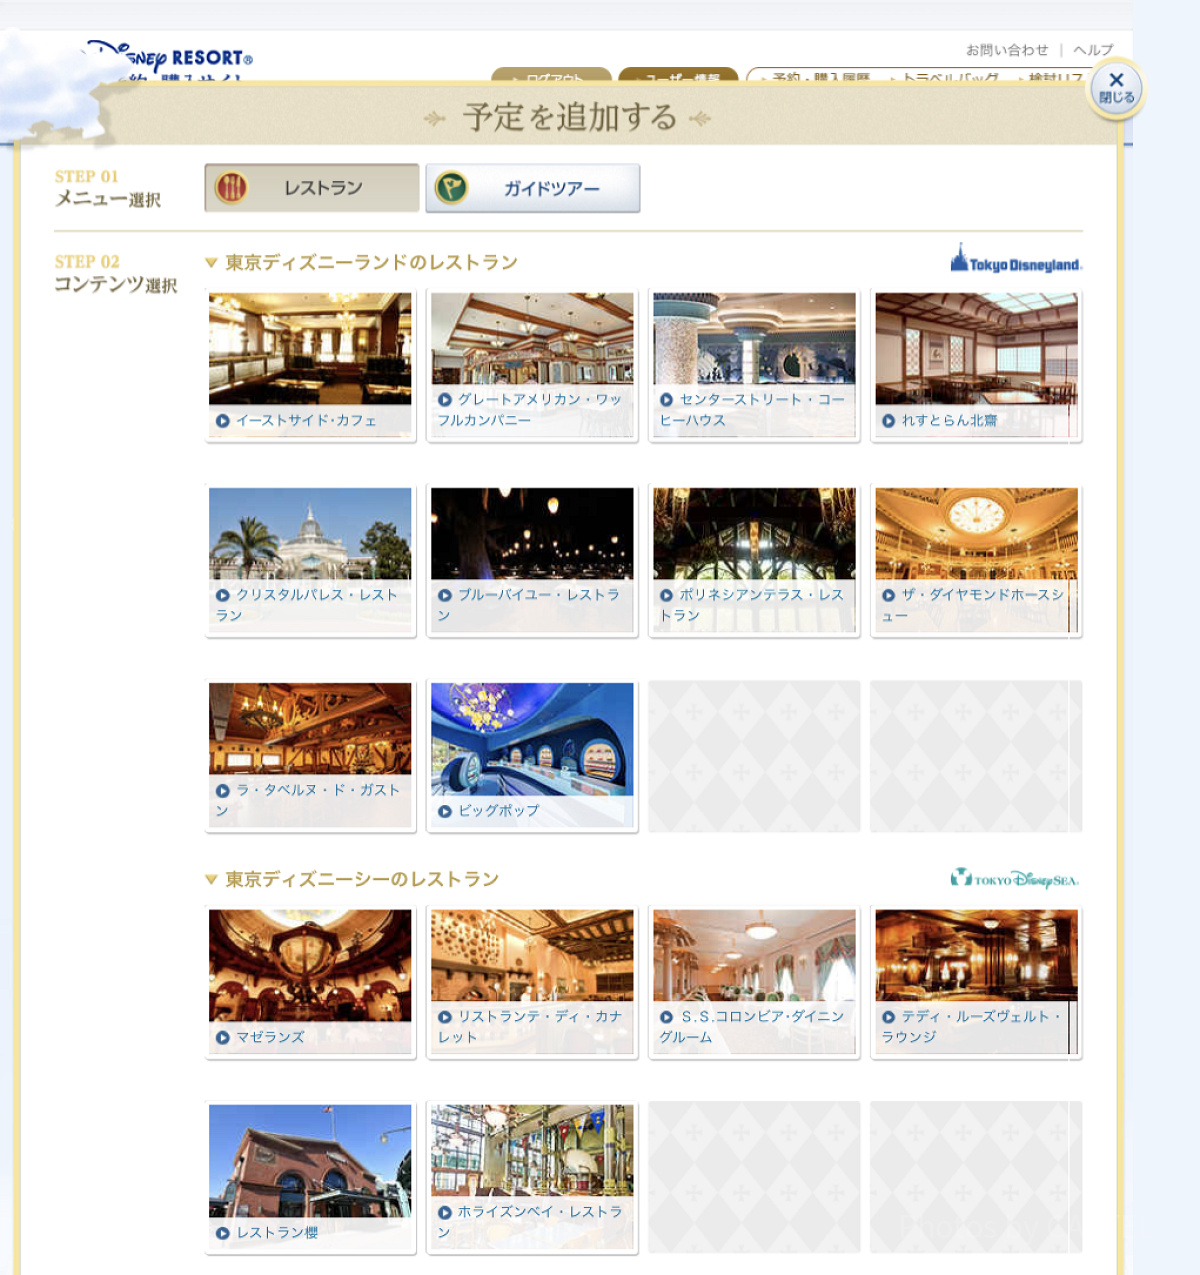Select the ガイドツアー menu tab
This screenshot has width=1200, height=1275.
(533, 188)
